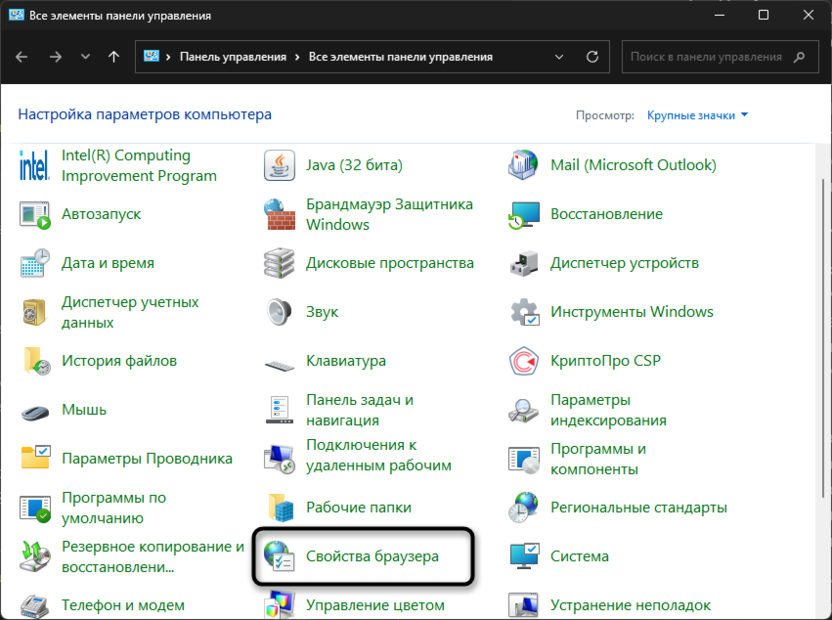Click the Поиск в панели управления field

point(710,57)
